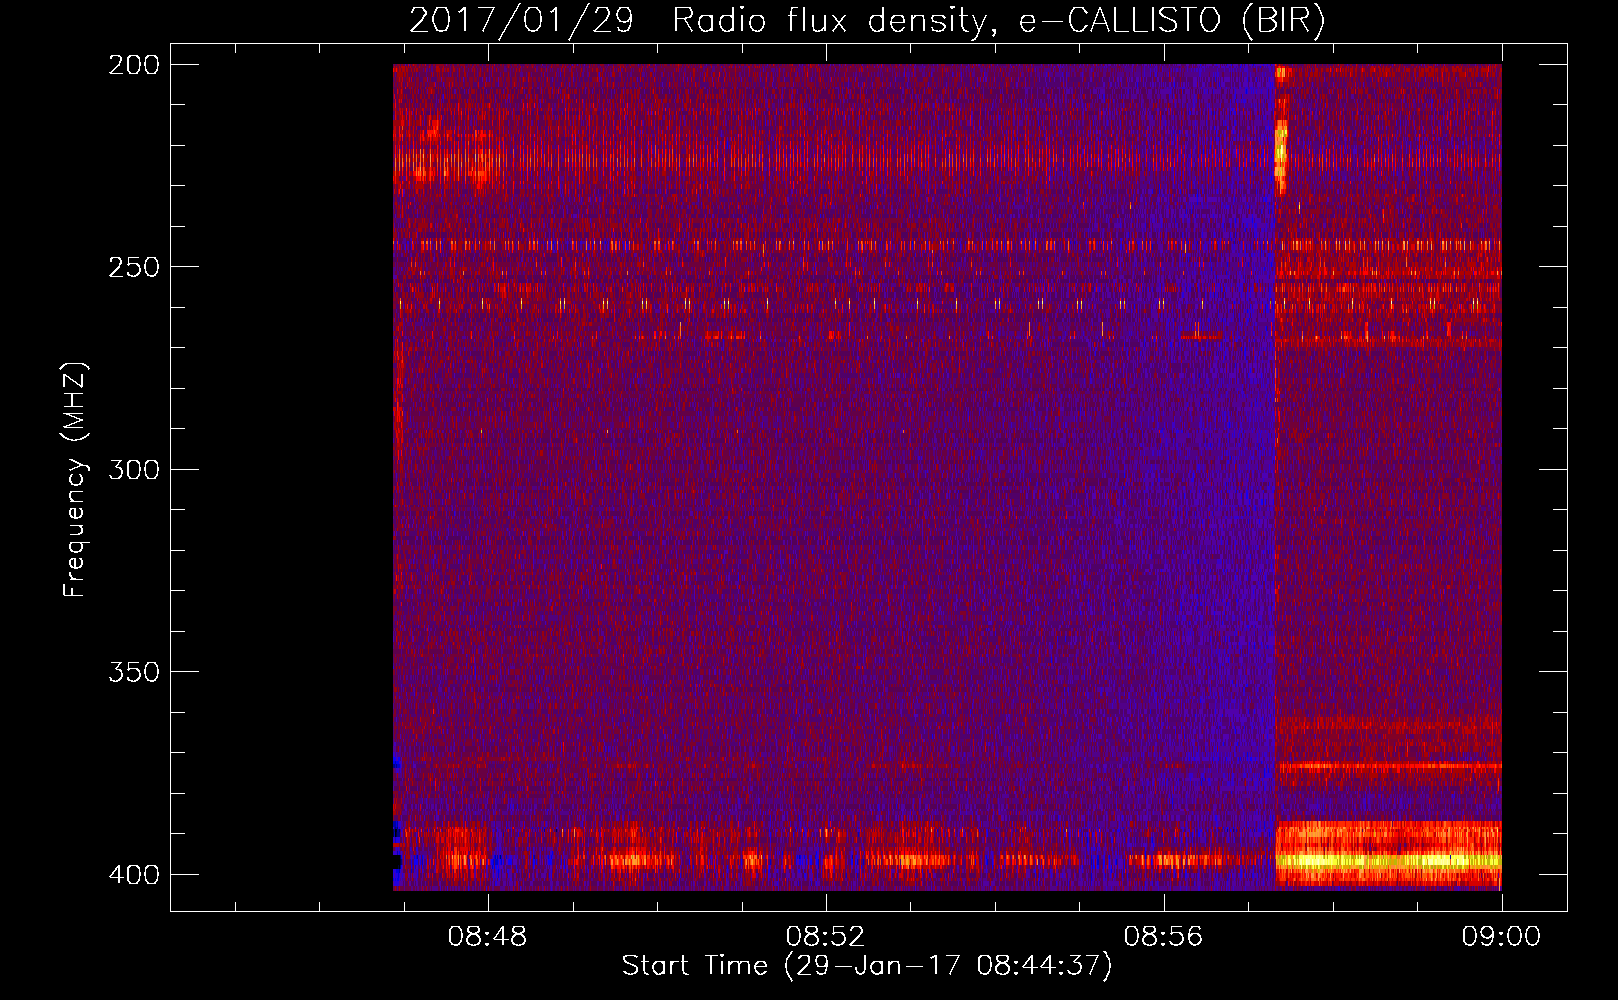Click the 400 frequency tick label
The image size is (1618, 1000).
click(134, 875)
